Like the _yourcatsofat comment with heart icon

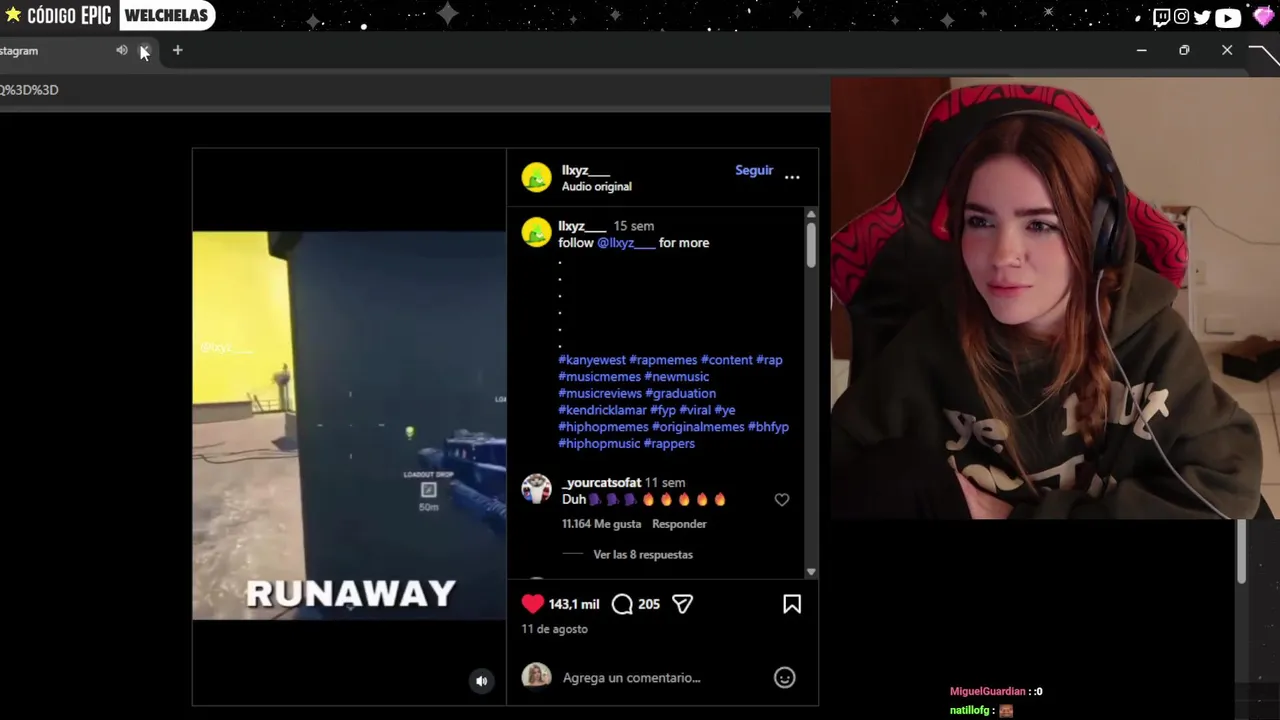click(782, 500)
